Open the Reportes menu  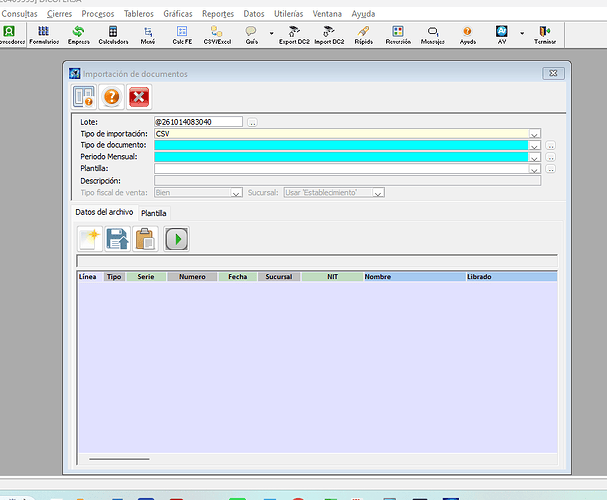[218, 14]
